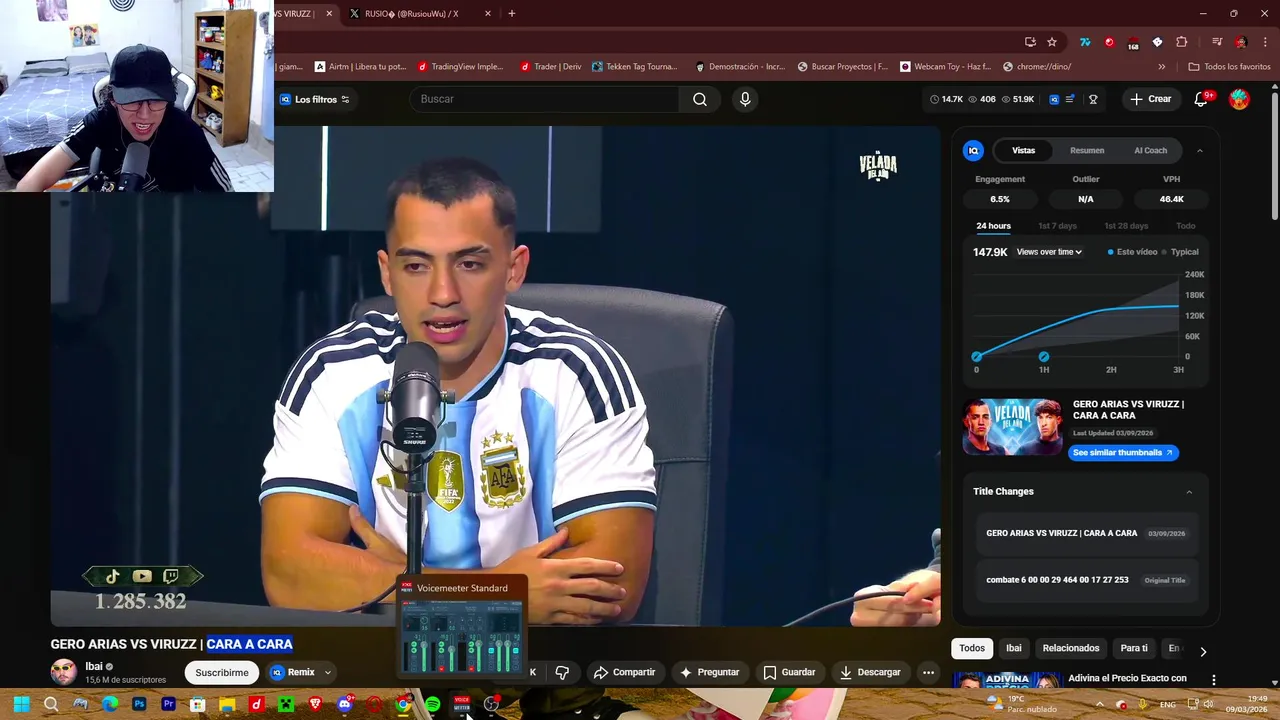
Task: Collapse the Title Changes section
Action: 1189,492
